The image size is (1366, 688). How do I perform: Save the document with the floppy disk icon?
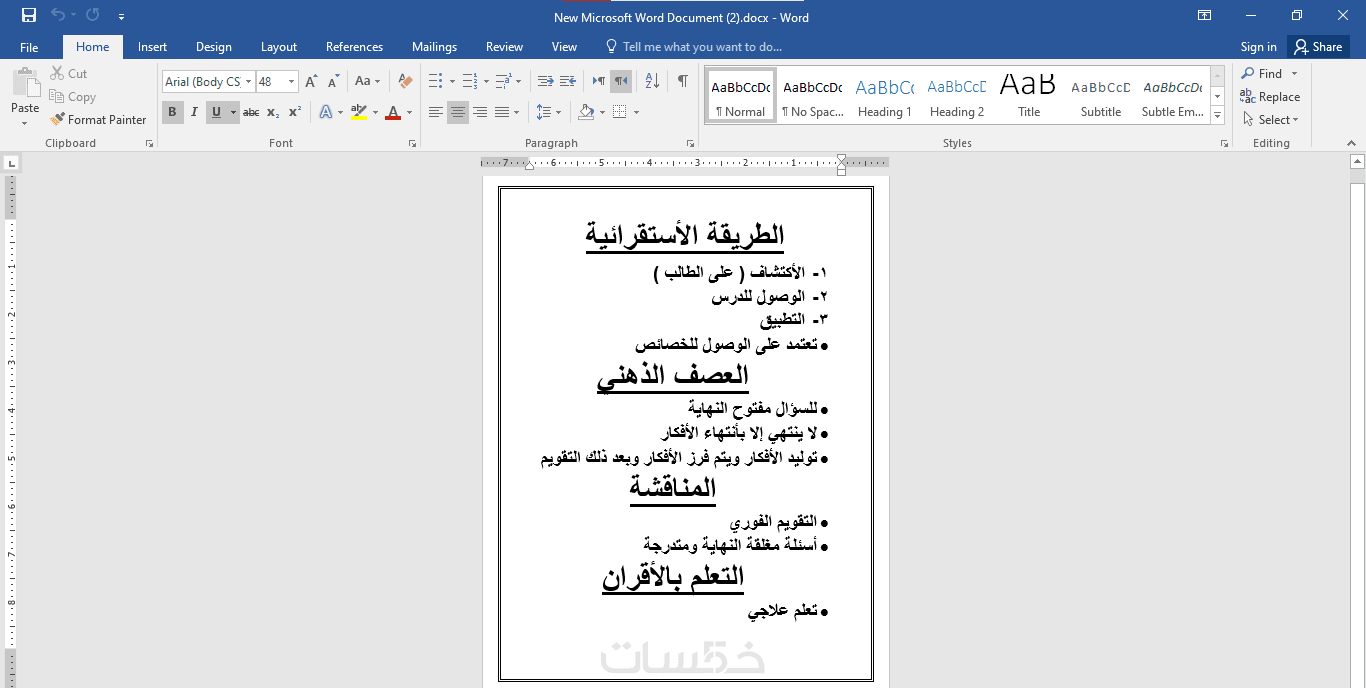(x=28, y=15)
